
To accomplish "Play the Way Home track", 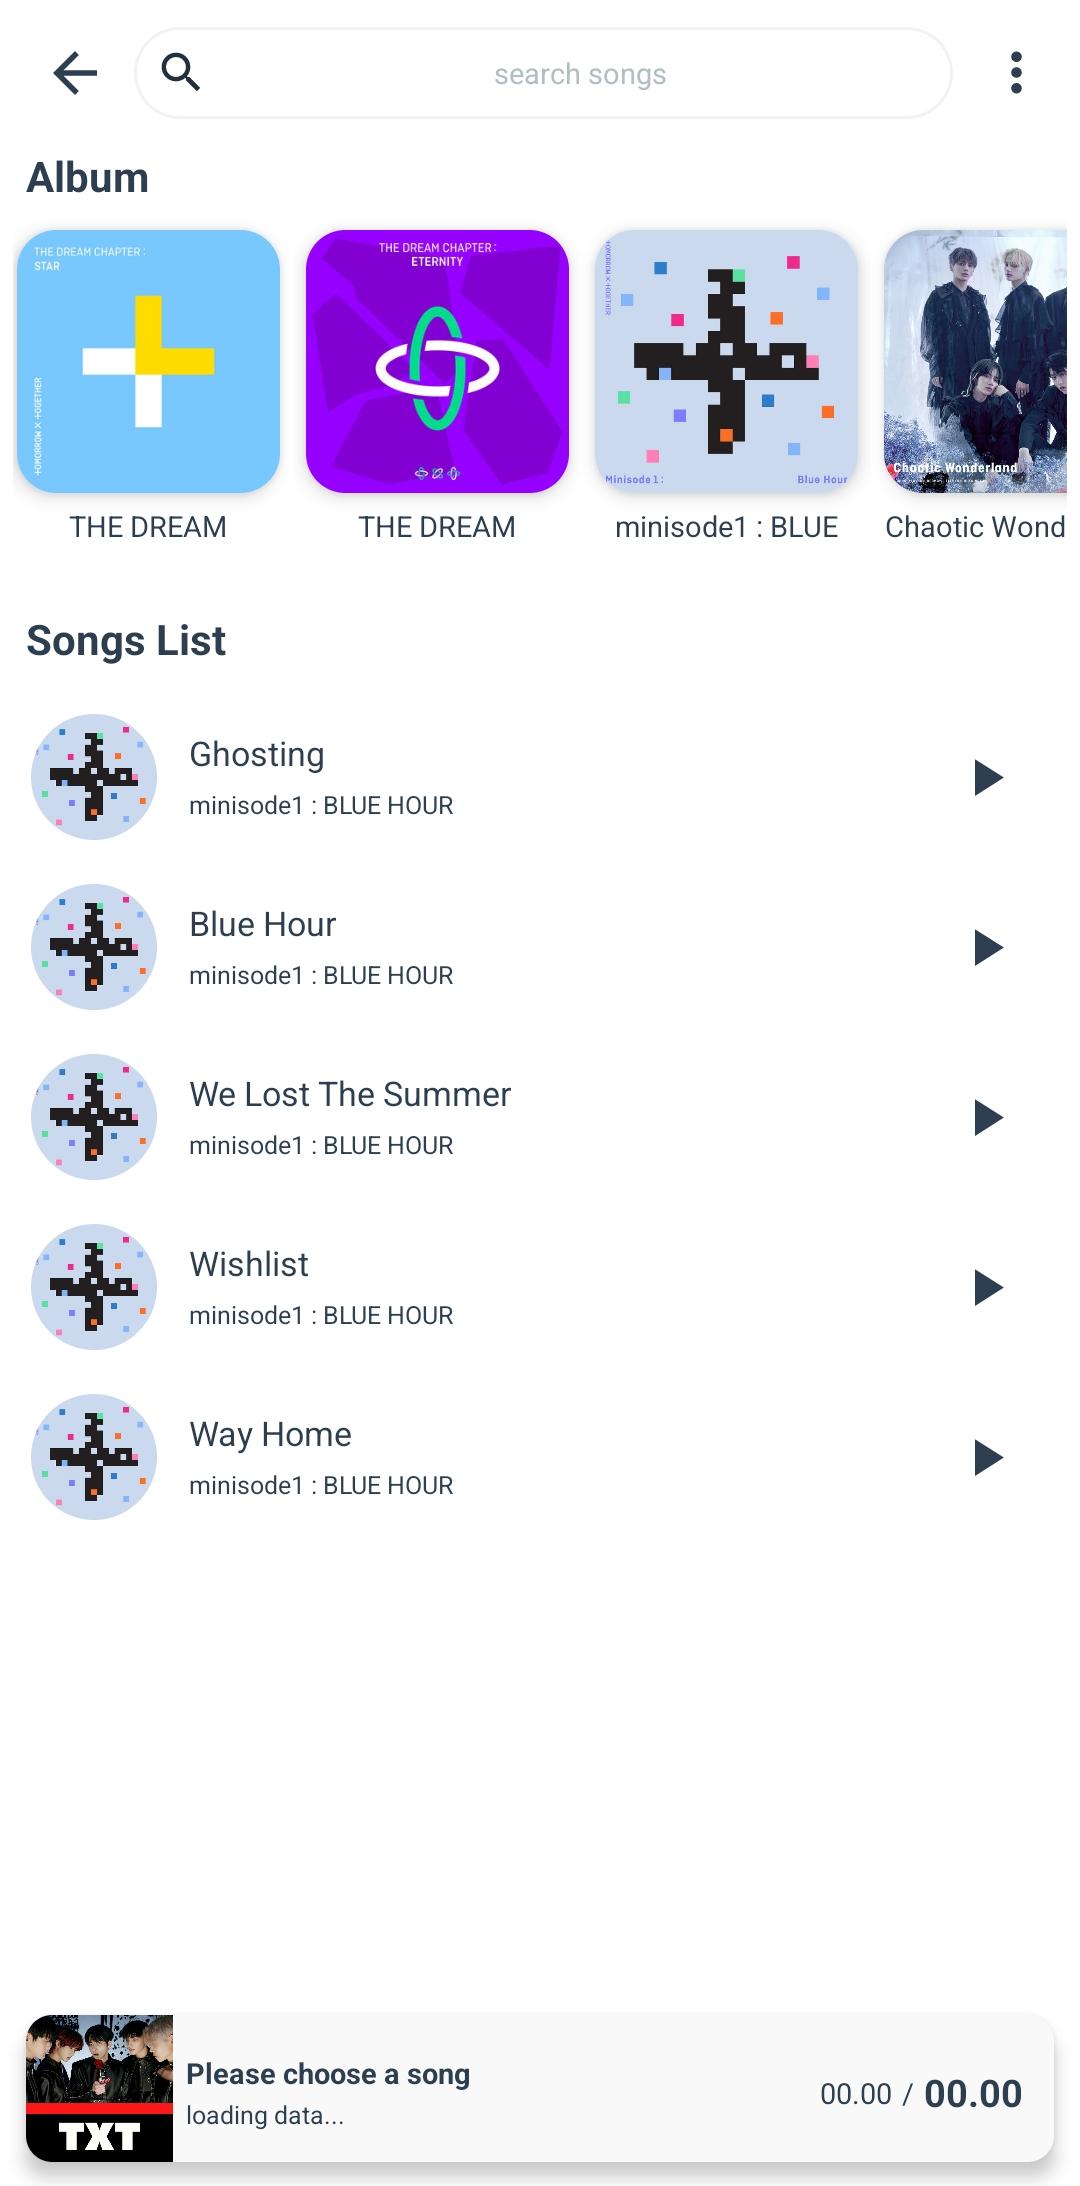I will tap(988, 1457).
